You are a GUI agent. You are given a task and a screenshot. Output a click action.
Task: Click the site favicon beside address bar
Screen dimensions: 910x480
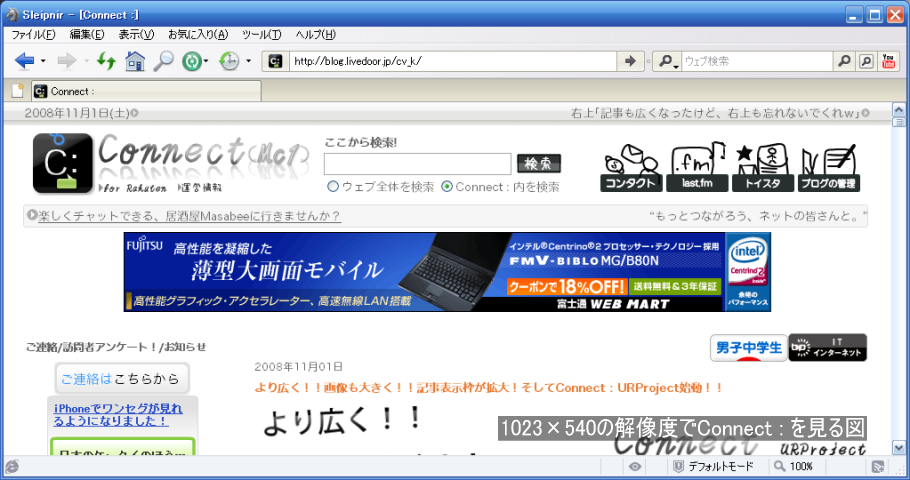pos(275,61)
